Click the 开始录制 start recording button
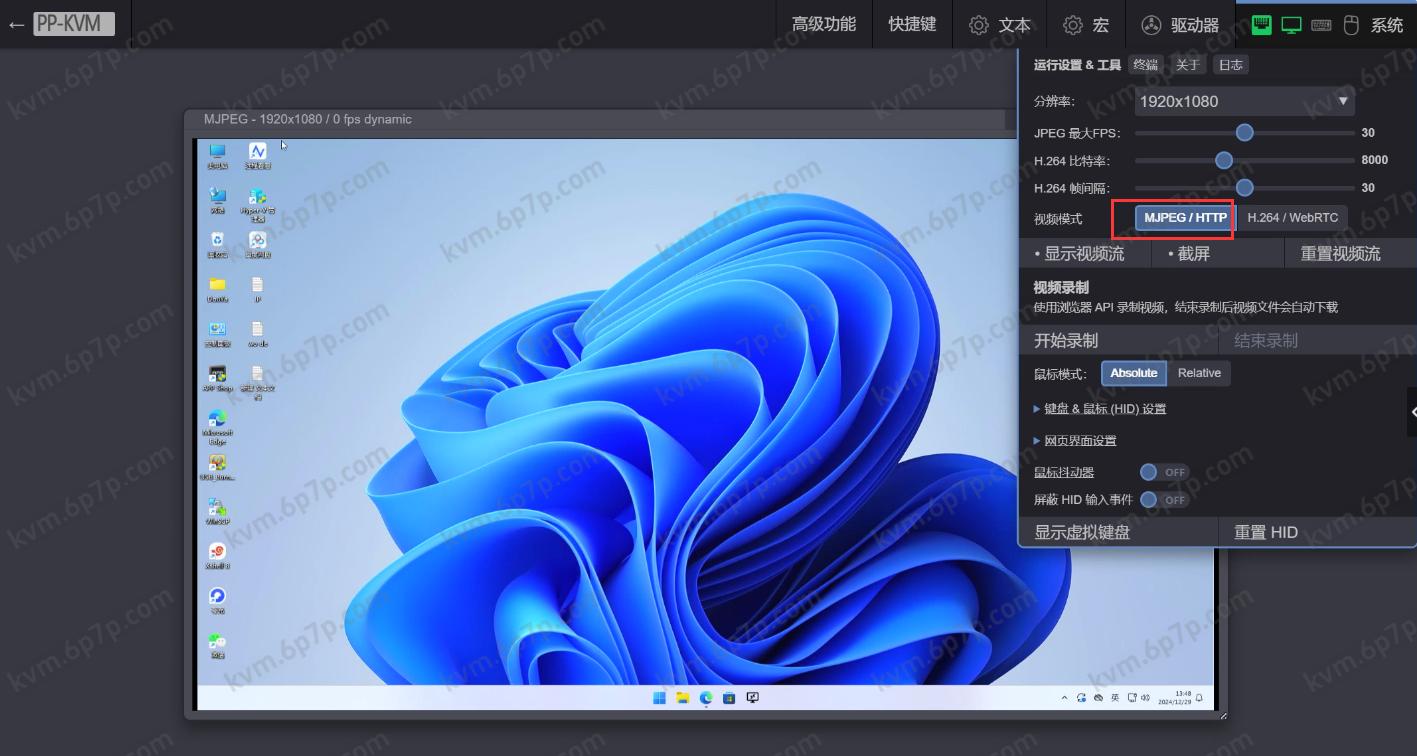 click(1066, 341)
